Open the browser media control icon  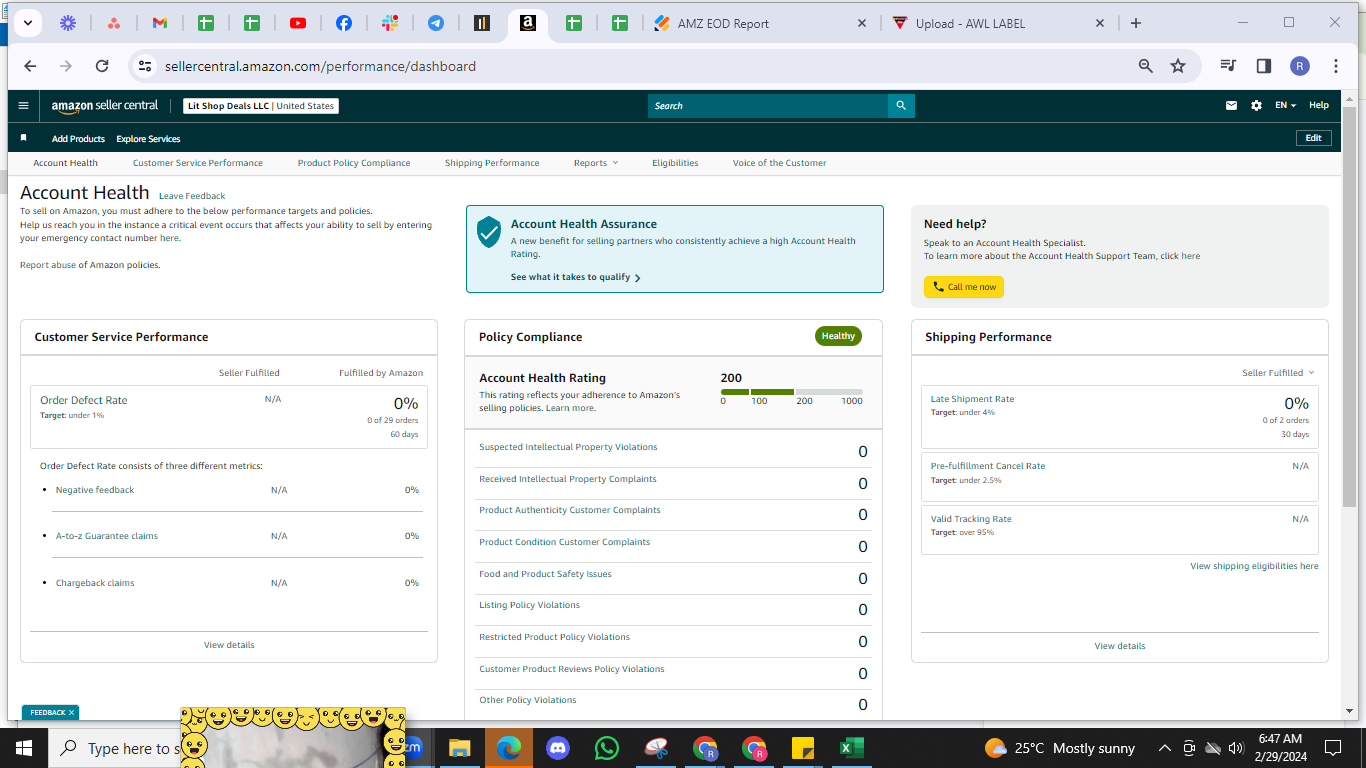click(x=1229, y=66)
